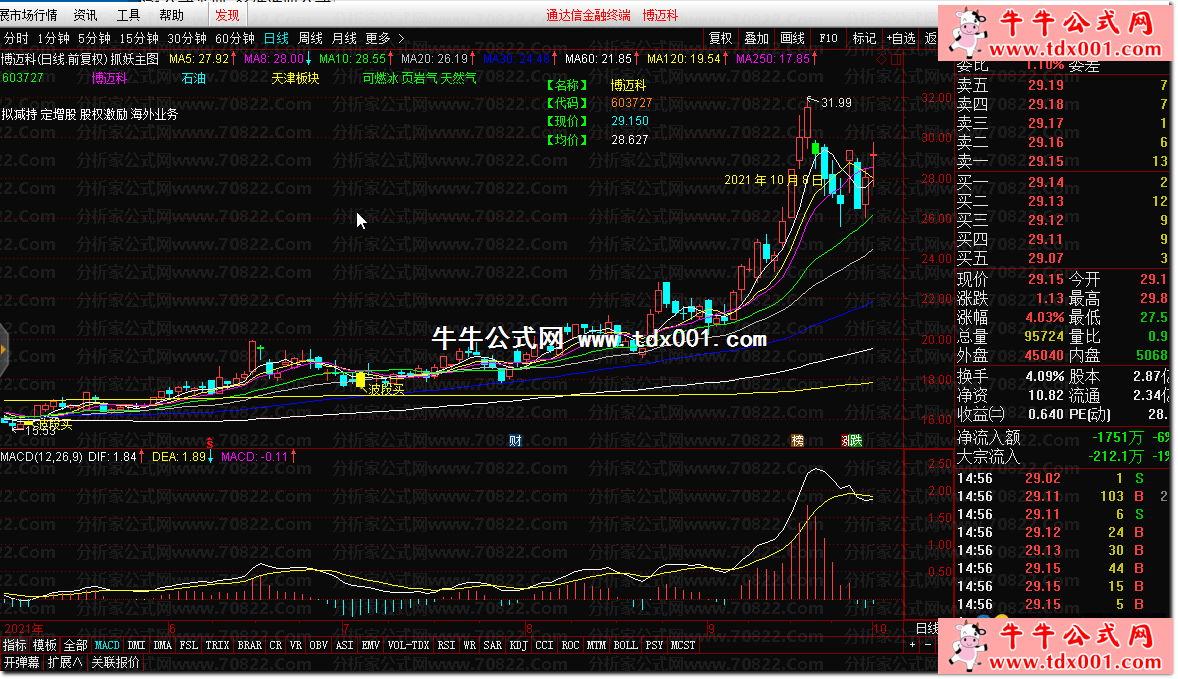Select the VOL-TDX indicator tab
The height and width of the screenshot is (679, 1178).
click(409, 645)
